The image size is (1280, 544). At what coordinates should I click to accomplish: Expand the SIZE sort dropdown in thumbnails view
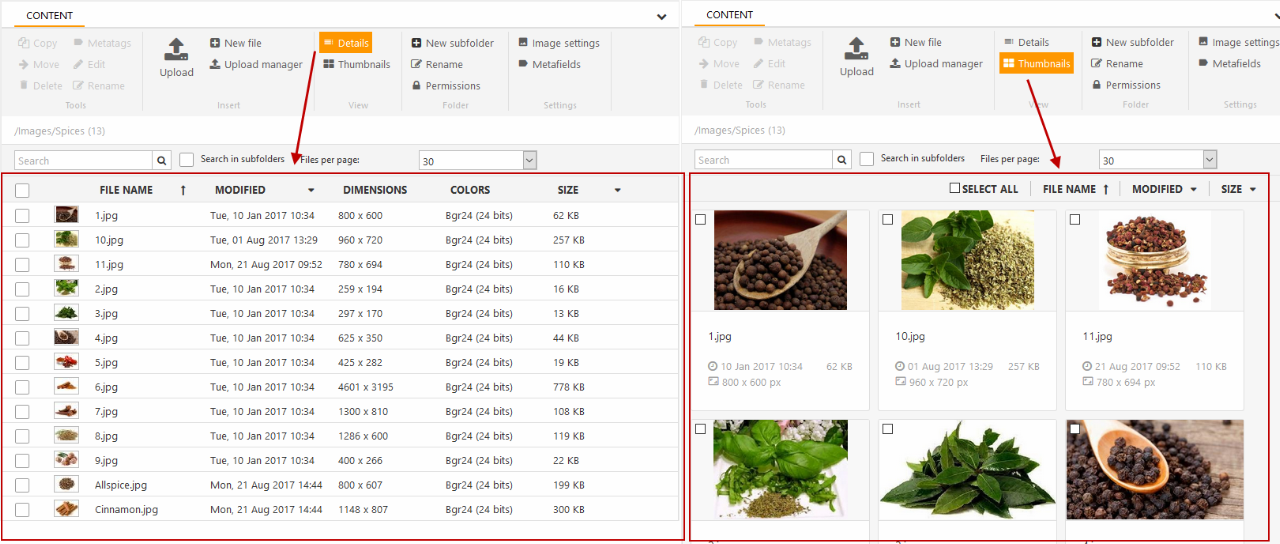pyautogui.click(x=1252, y=189)
